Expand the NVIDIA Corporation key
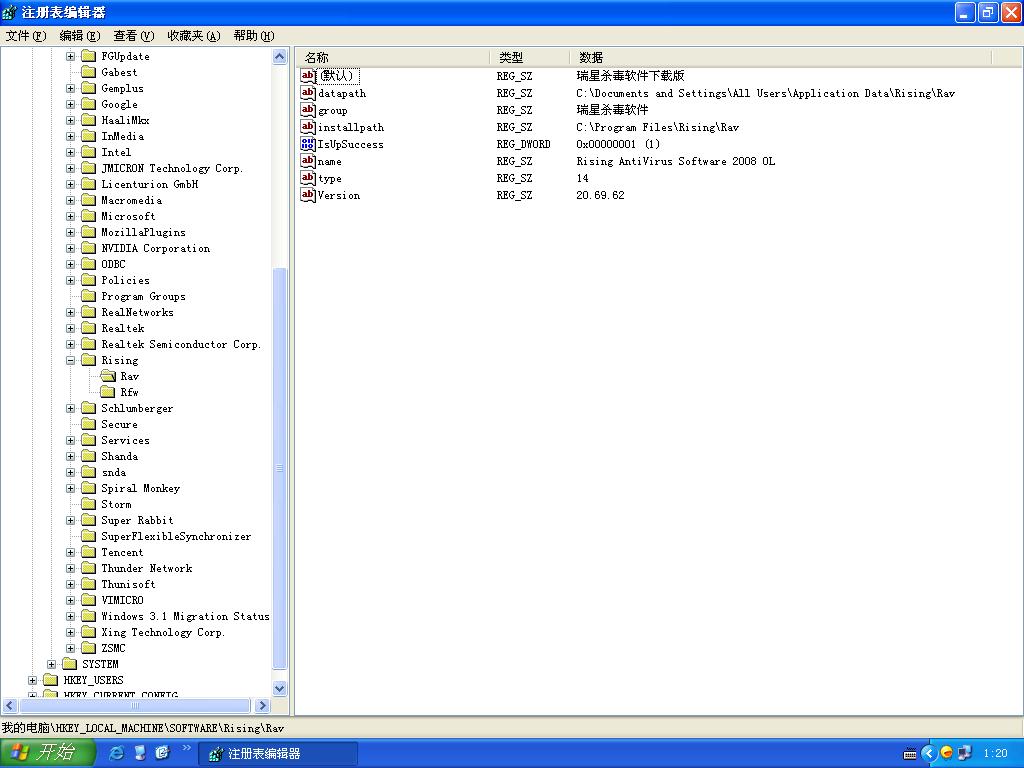 71,249
